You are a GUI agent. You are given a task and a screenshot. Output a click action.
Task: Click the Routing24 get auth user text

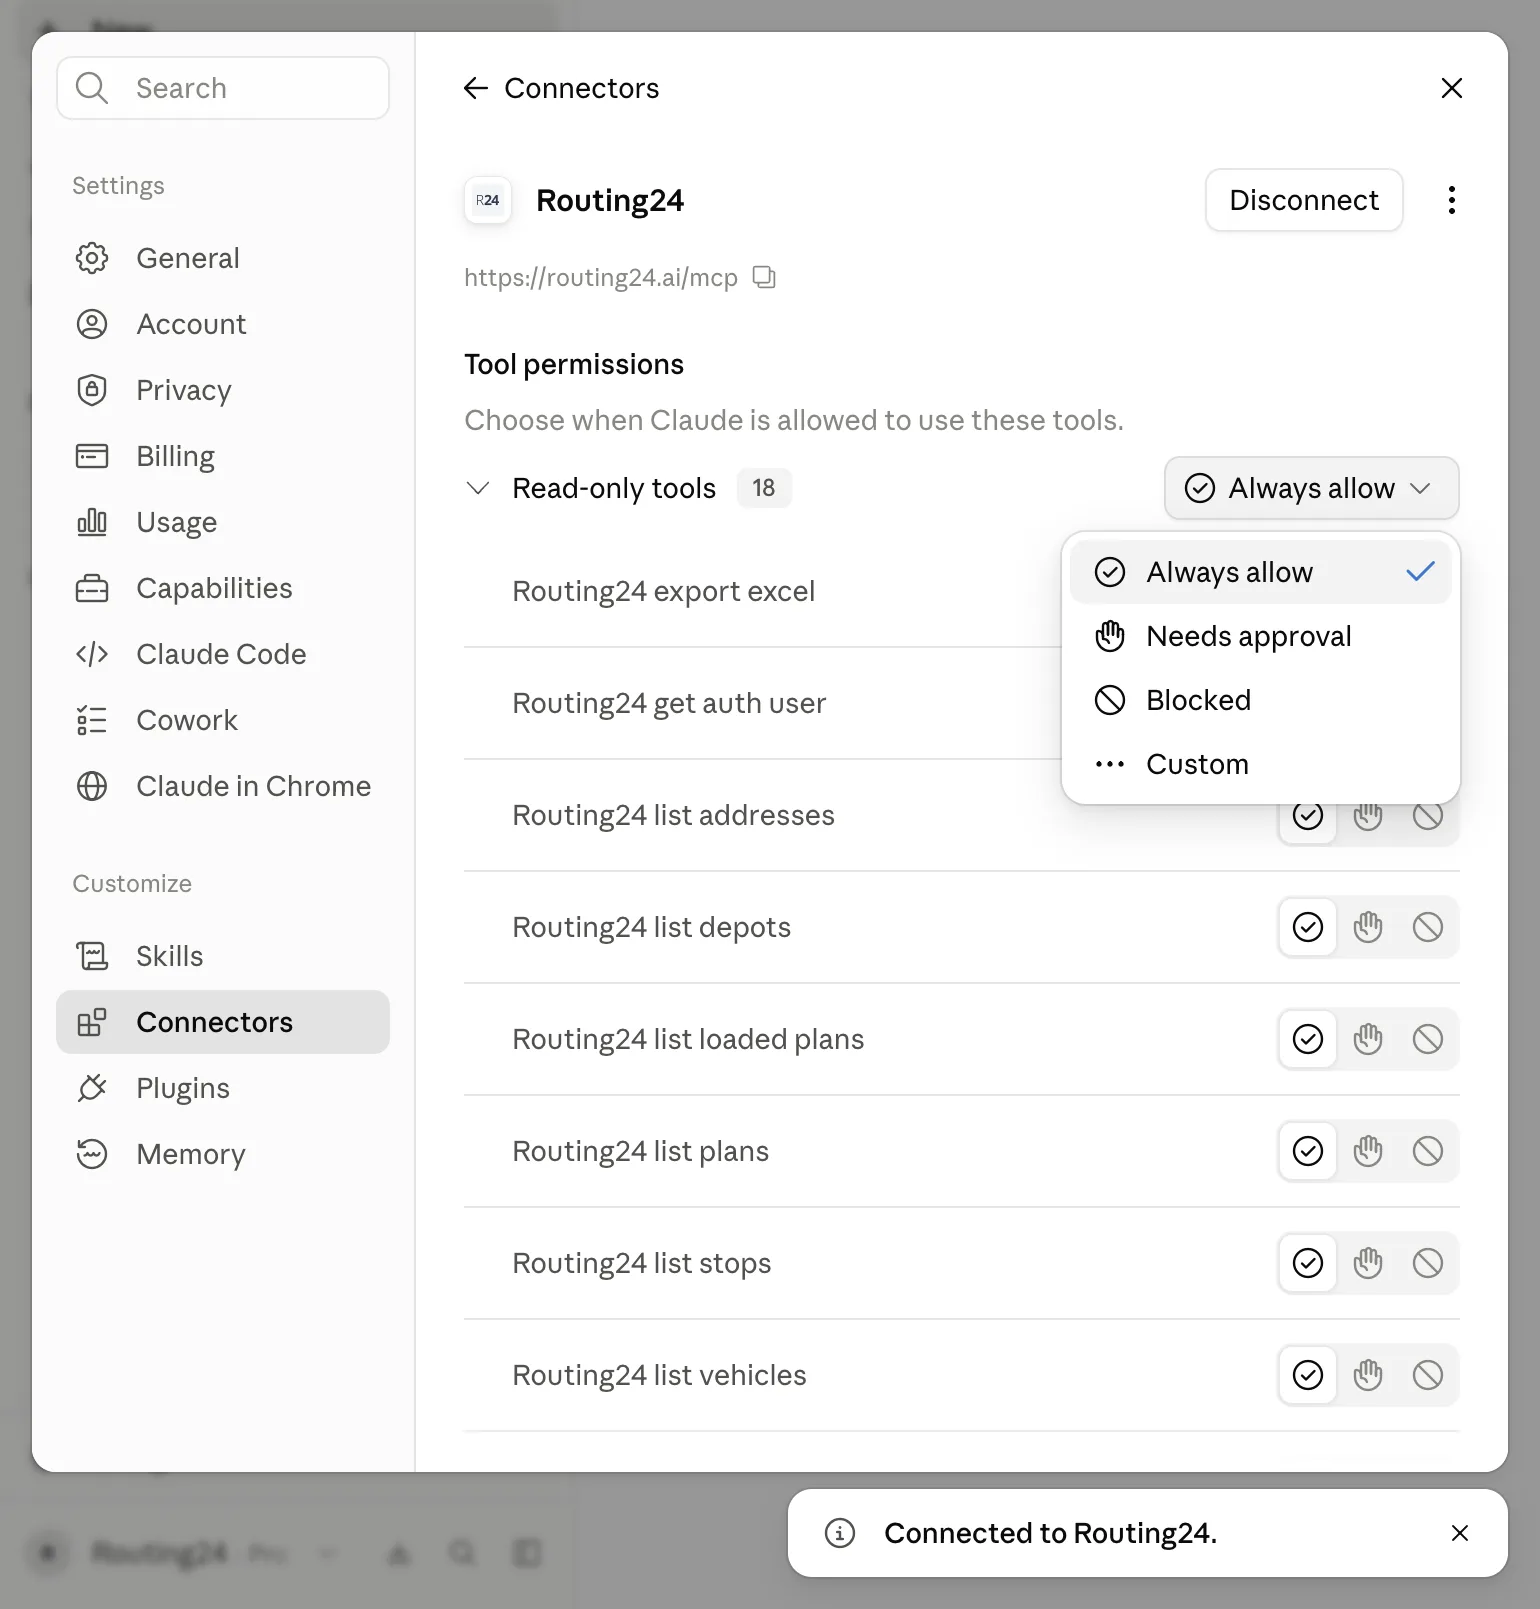coord(669,703)
